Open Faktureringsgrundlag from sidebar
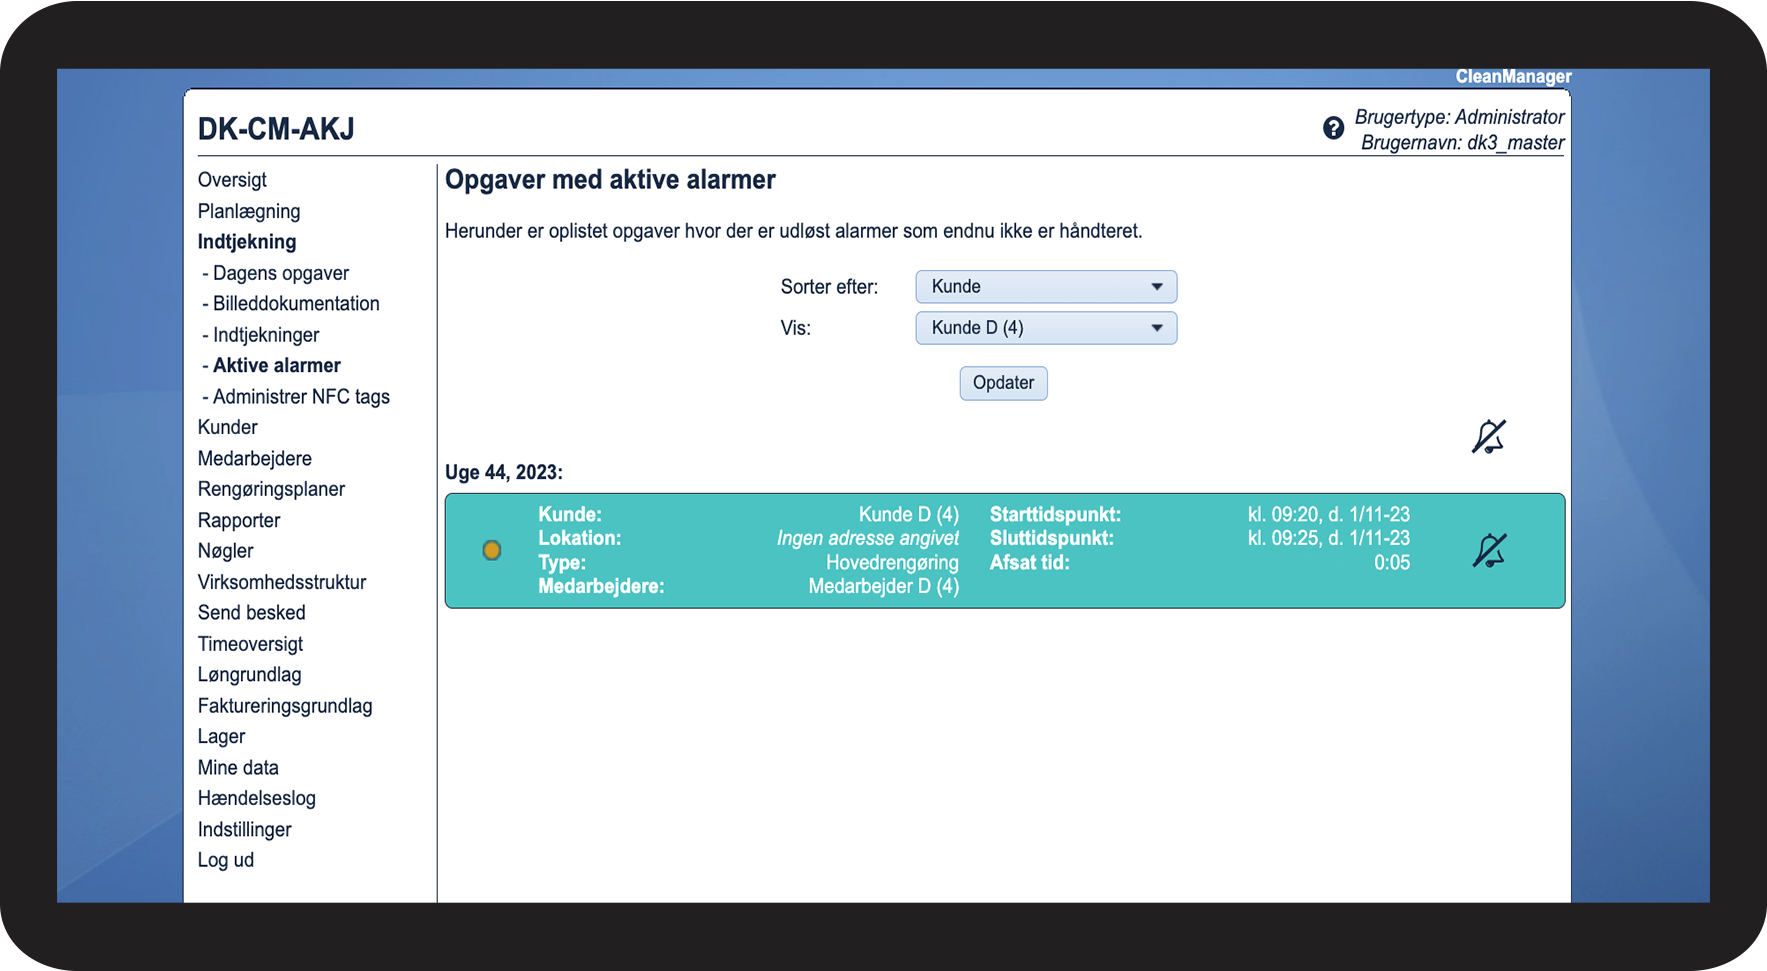1767x971 pixels. (x=285, y=706)
